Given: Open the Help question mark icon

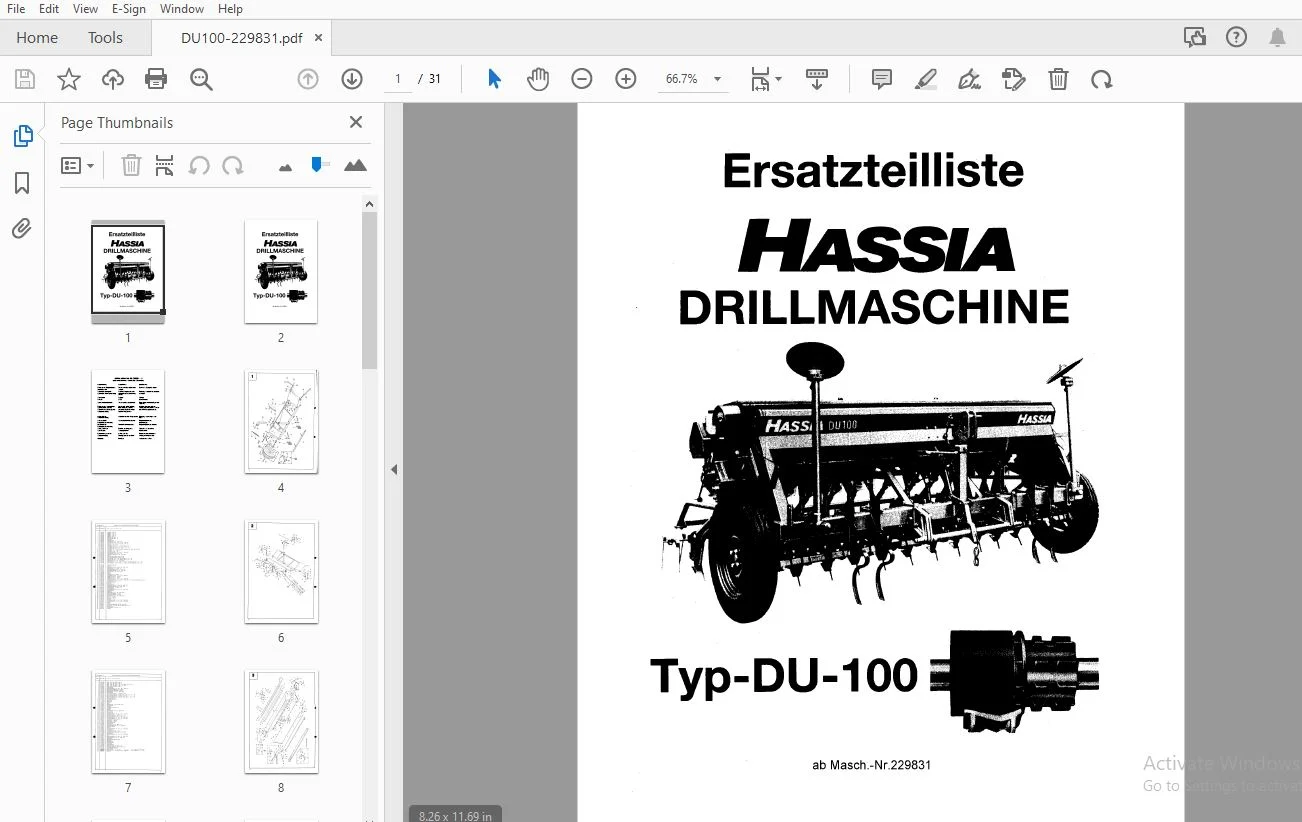Looking at the screenshot, I should tap(1237, 37).
